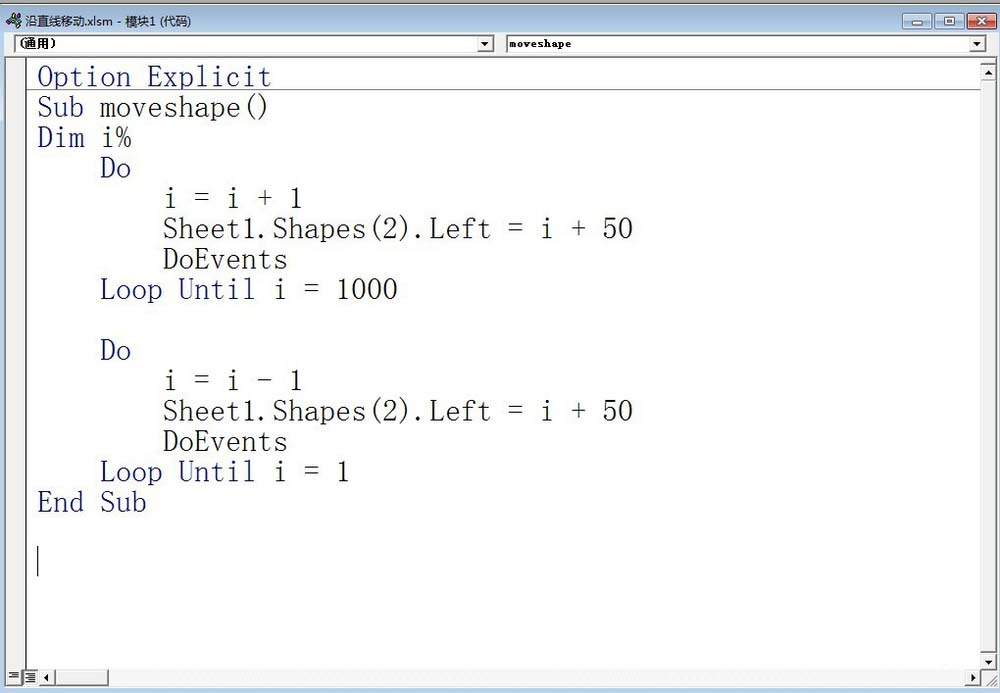Click the Loop Until i = 1000 line
Screen dimensions: 1000x693
coord(248,290)
